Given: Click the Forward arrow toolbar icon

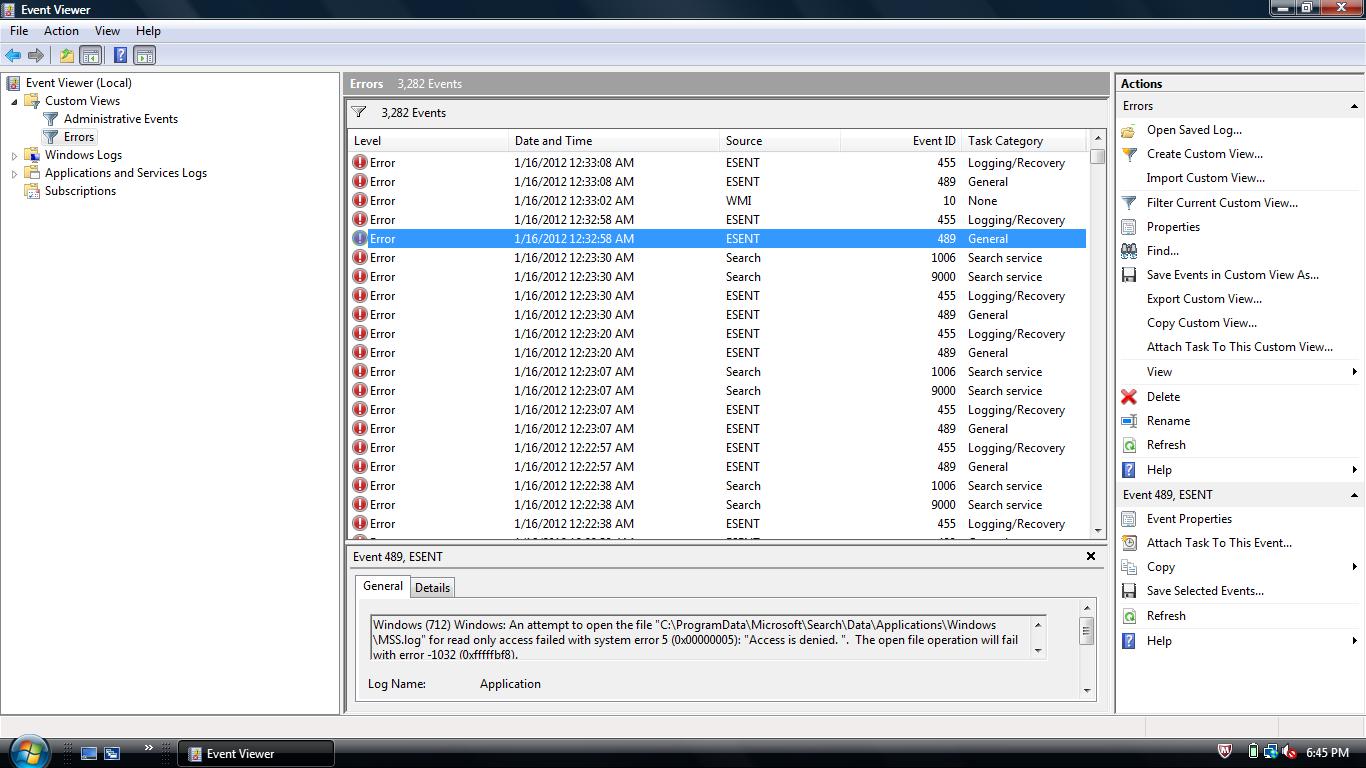Looking at the screenshot, I should click(x=36, y=55).
